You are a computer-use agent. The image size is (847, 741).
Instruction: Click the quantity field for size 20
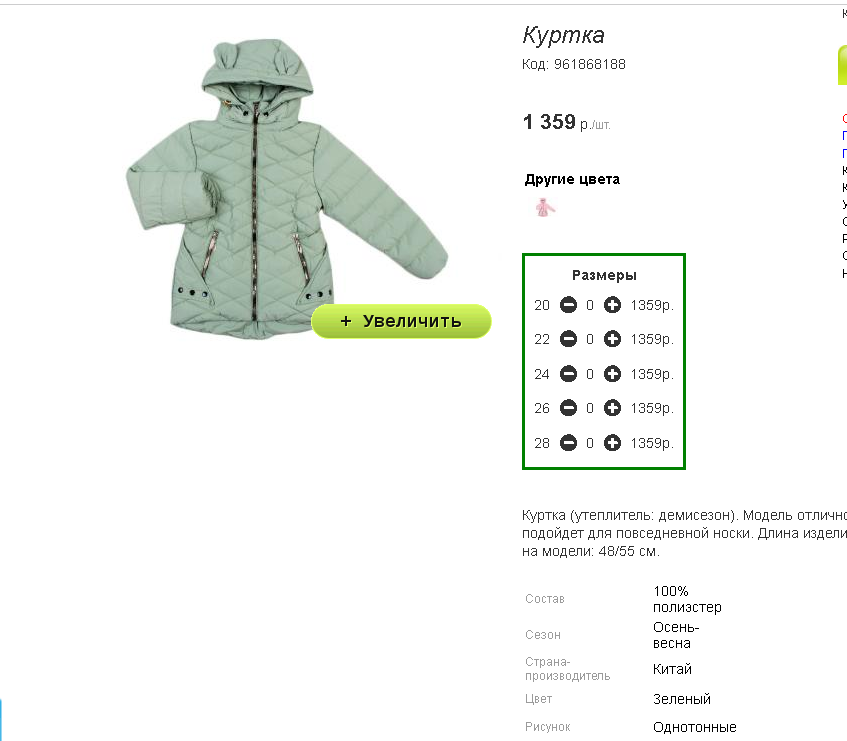pyautogui.click(x=590, y=306)
